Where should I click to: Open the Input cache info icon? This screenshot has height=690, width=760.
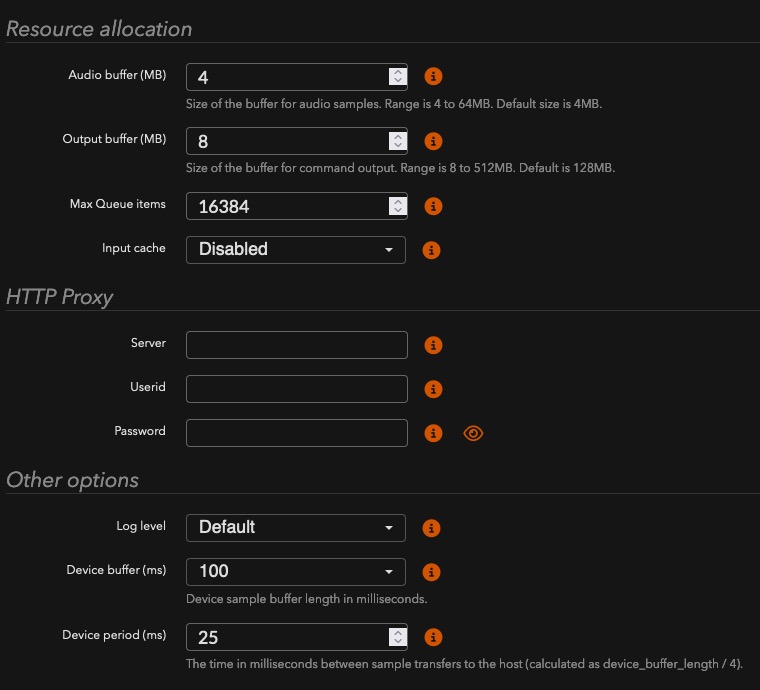tap(431, 250)
